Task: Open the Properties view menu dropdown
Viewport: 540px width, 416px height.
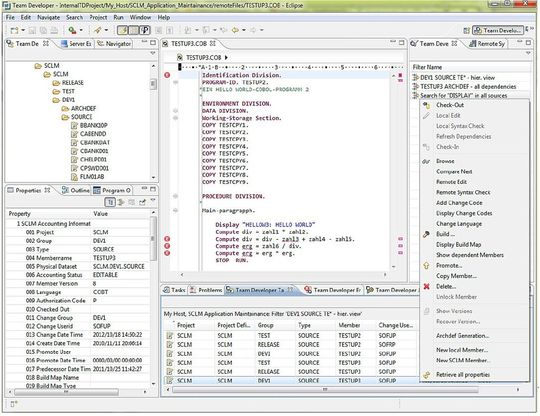Action: 153,201
